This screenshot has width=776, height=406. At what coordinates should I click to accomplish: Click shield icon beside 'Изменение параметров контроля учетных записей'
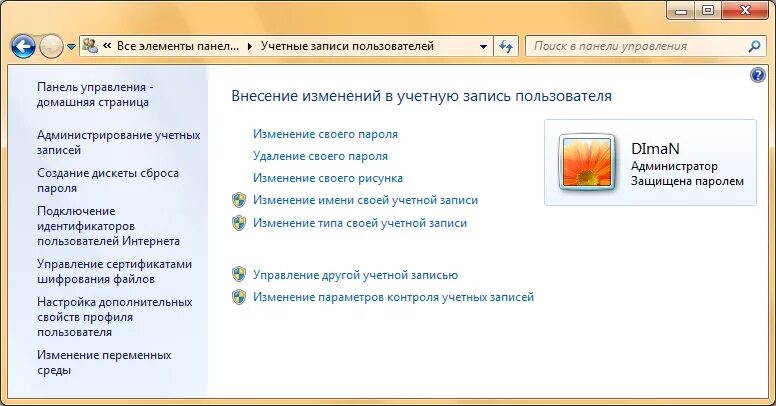point(239,297)
